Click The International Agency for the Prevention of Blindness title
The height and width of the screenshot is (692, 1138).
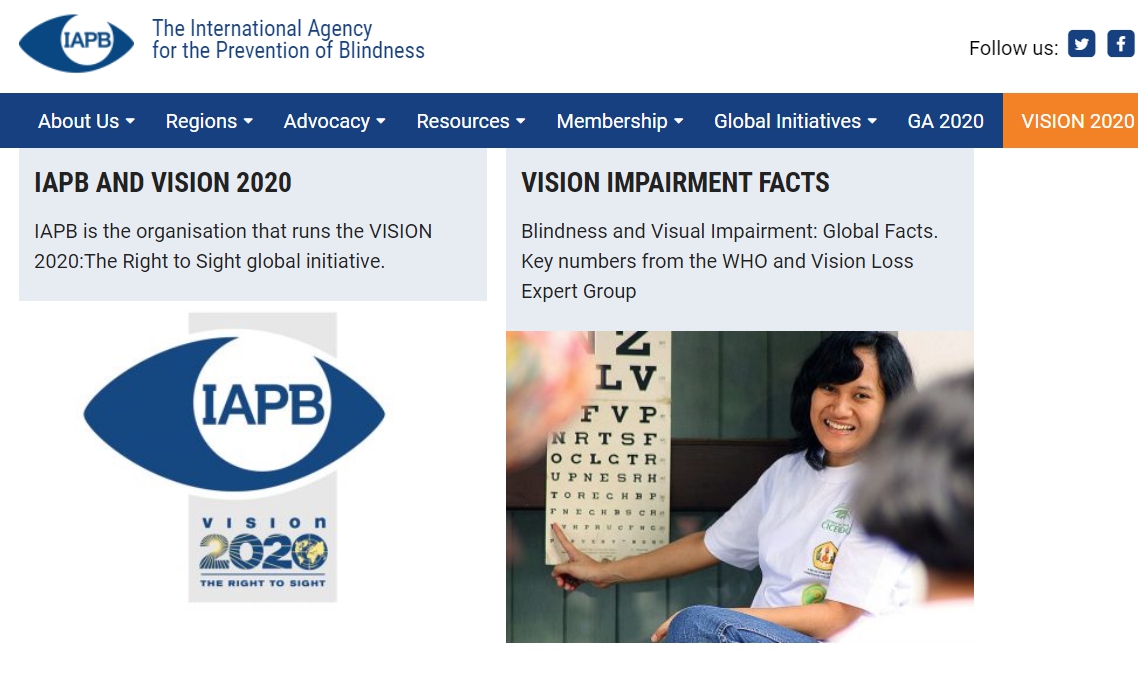click(x=288, y=39)
